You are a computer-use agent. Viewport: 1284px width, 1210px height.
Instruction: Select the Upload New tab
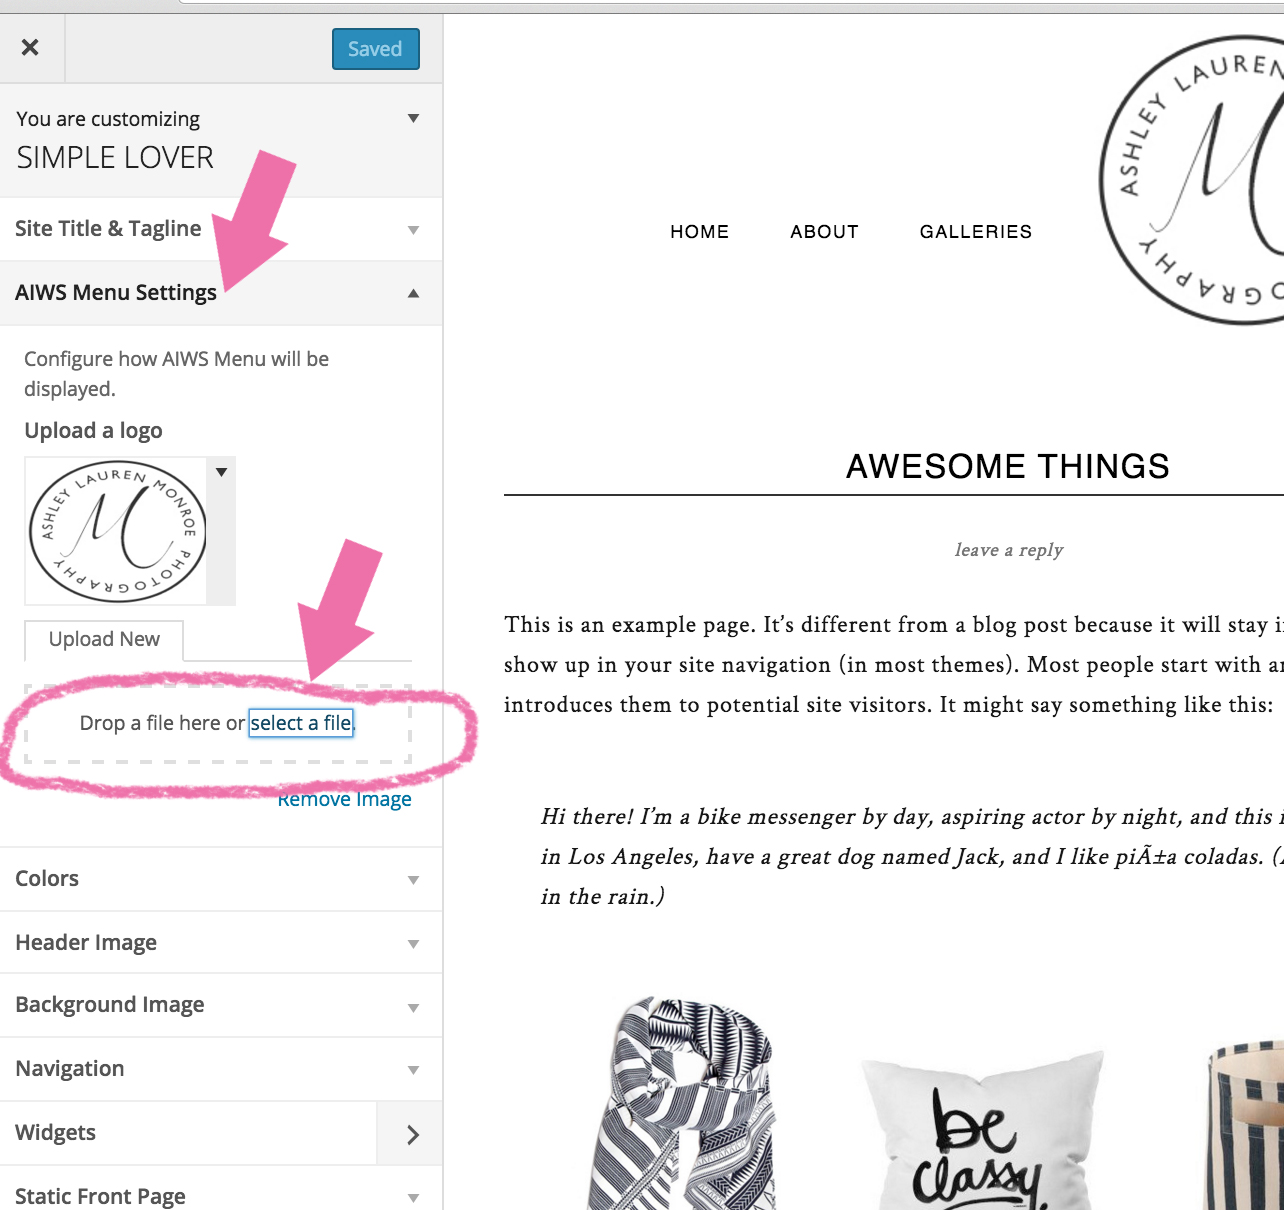104,639
